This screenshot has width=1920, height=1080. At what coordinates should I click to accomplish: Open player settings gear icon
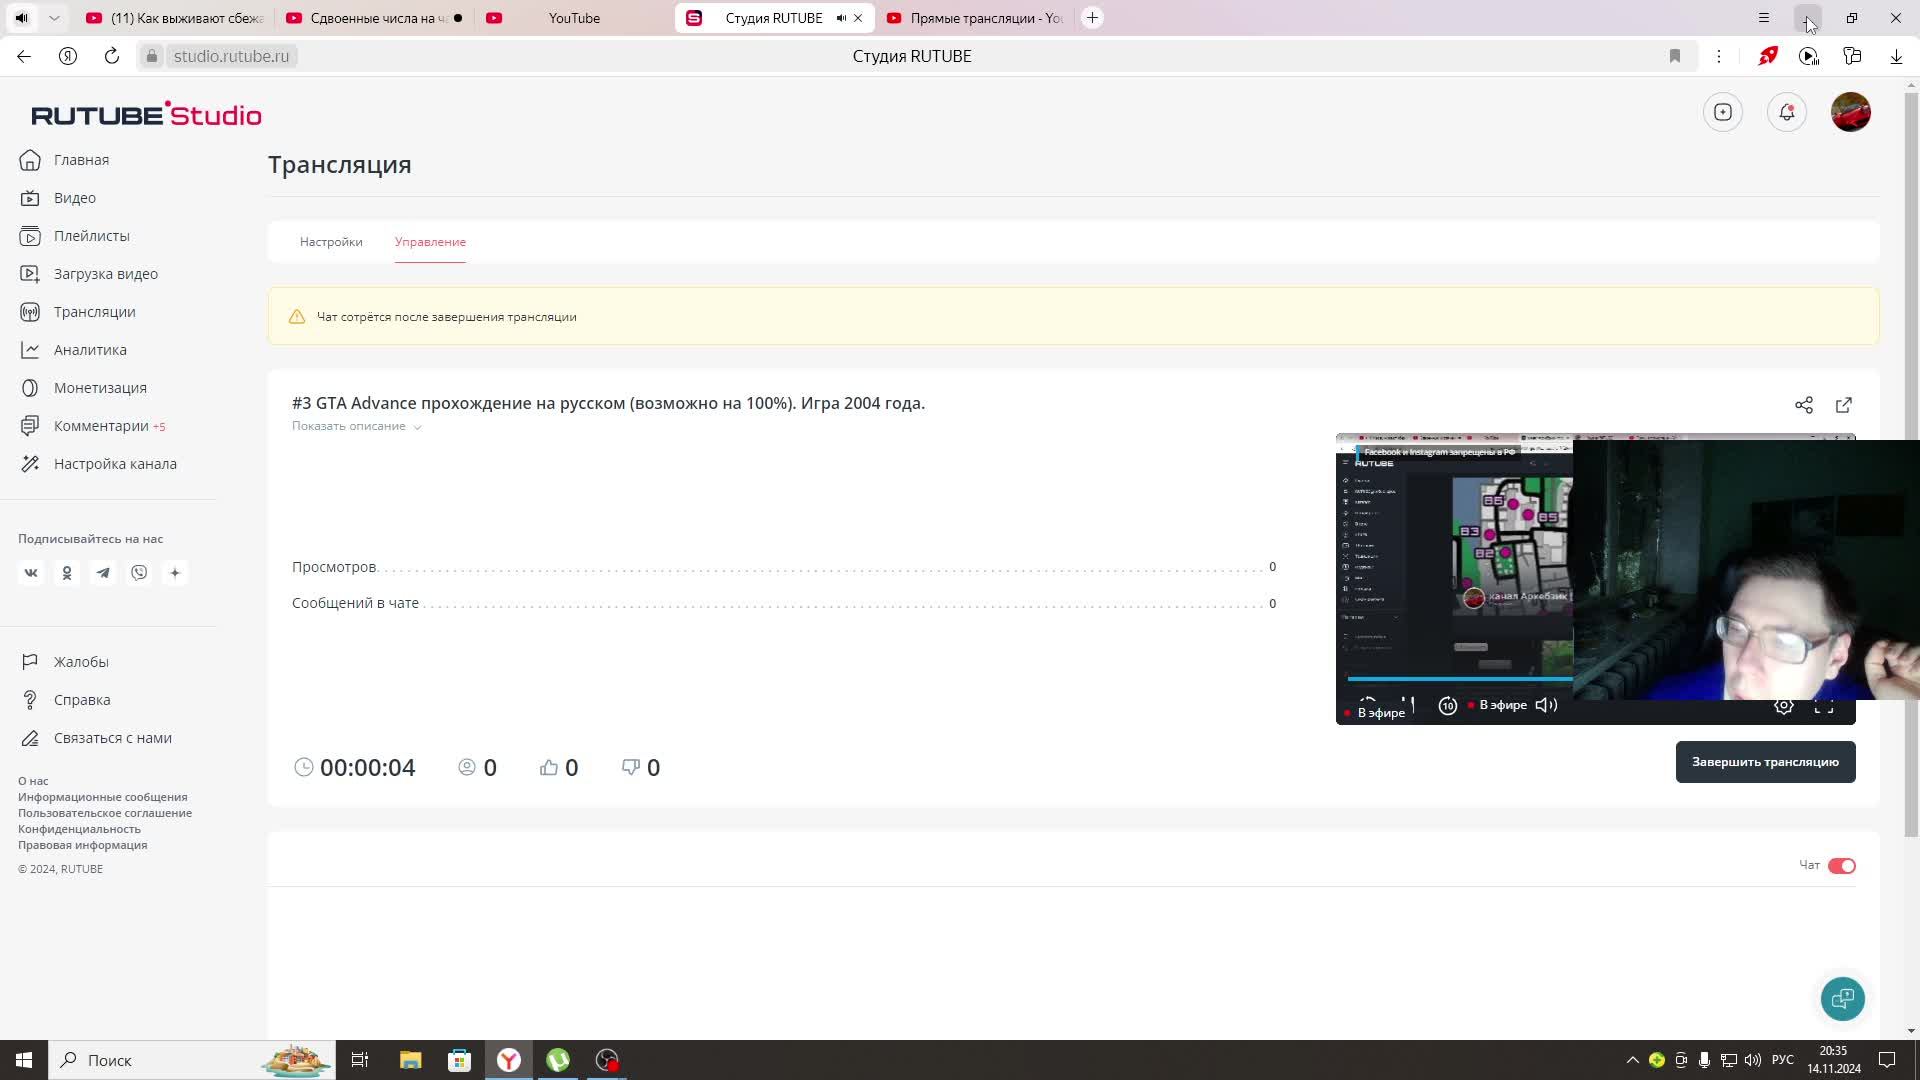pyautogui.click(x=1783, y=706)
